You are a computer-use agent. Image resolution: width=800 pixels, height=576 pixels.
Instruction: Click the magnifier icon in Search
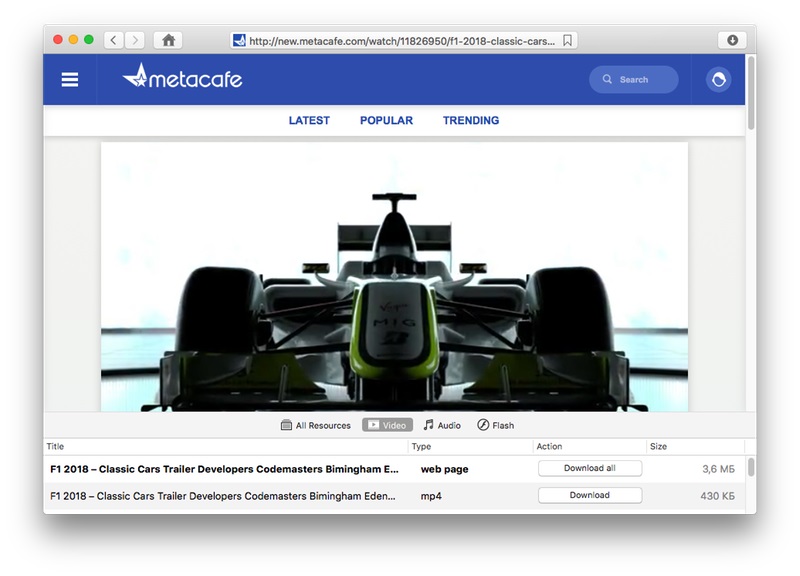[x=607, y=79]
